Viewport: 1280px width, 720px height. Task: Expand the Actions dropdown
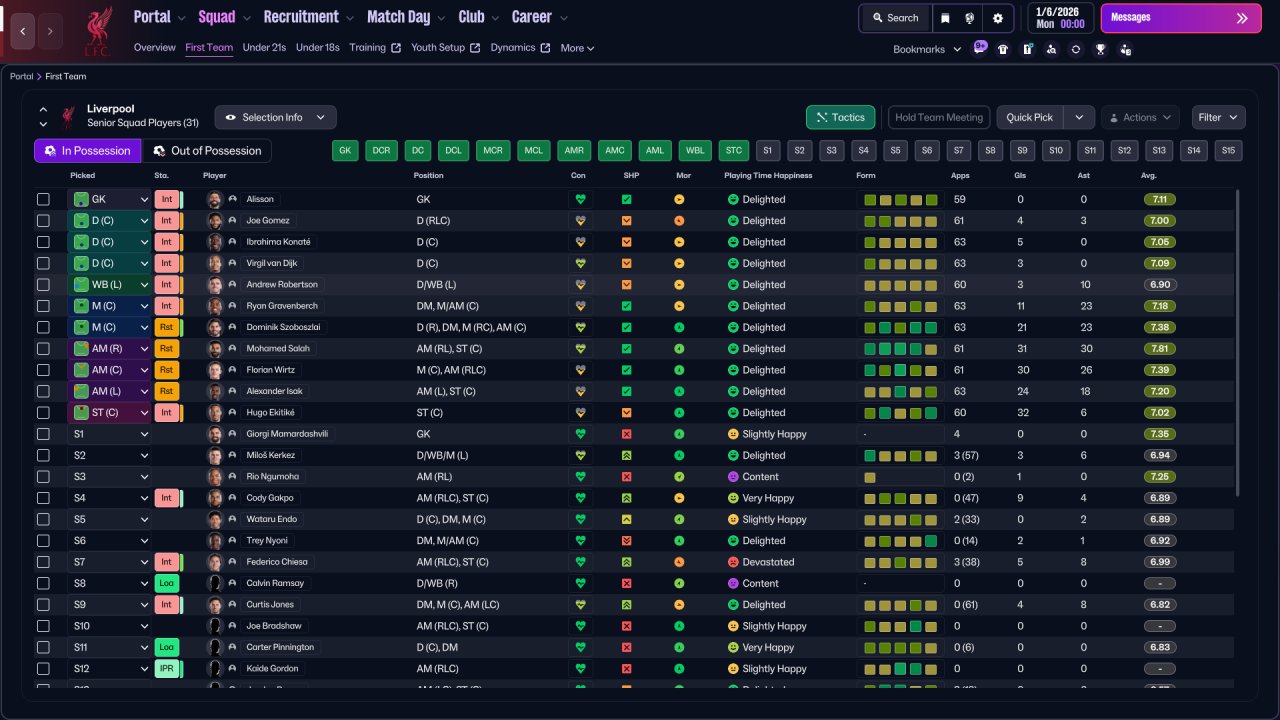coord(1140,117)
